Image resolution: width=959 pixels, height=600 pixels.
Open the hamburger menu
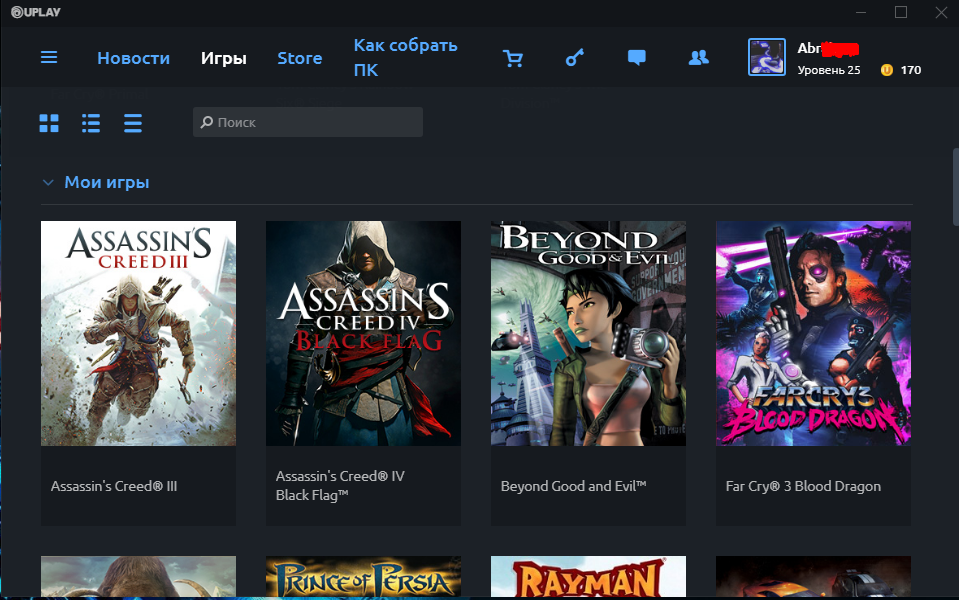[49, 57]
